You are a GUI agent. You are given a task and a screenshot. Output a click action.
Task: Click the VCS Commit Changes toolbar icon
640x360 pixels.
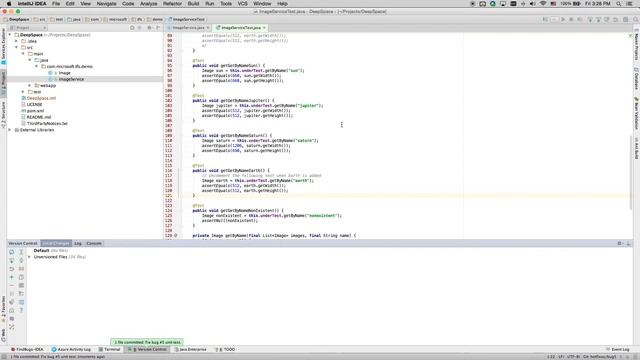(x=598, y=19)
